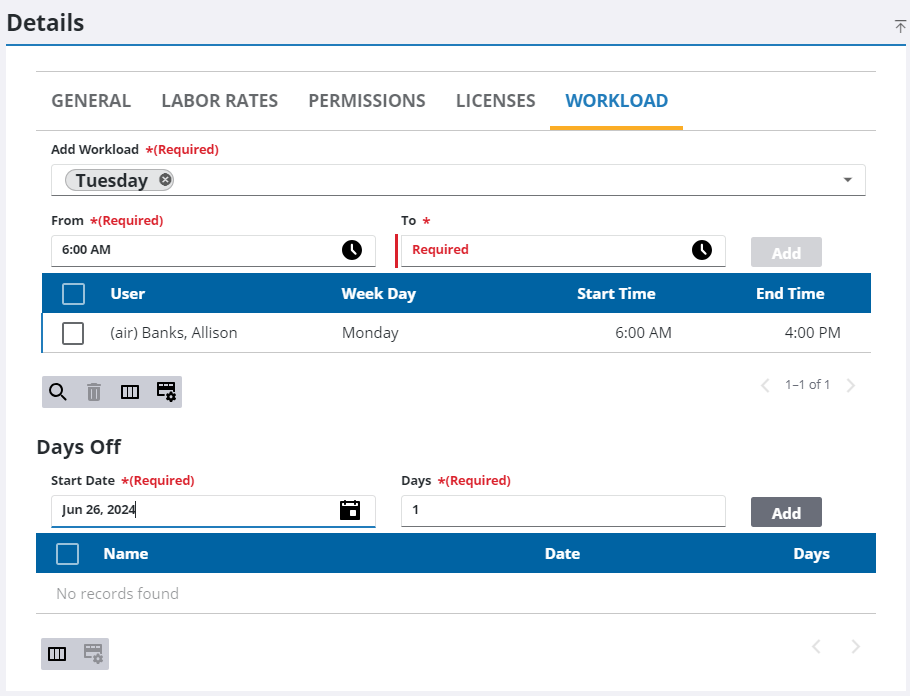Expand the Add Workload dropdown arrow
This screenshot has width=910, height=696.
847,180
